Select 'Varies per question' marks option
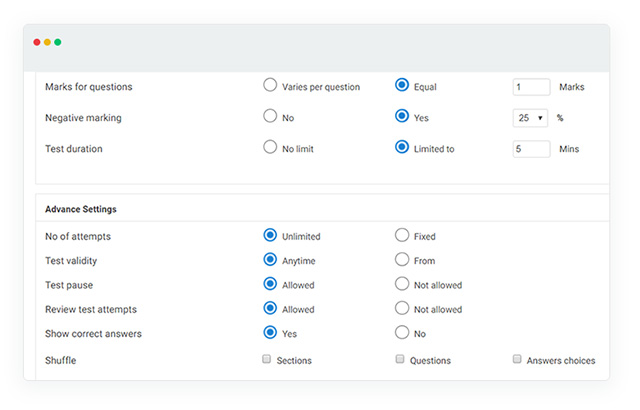Viewport: 640px width, 410px height. (270, 86)
